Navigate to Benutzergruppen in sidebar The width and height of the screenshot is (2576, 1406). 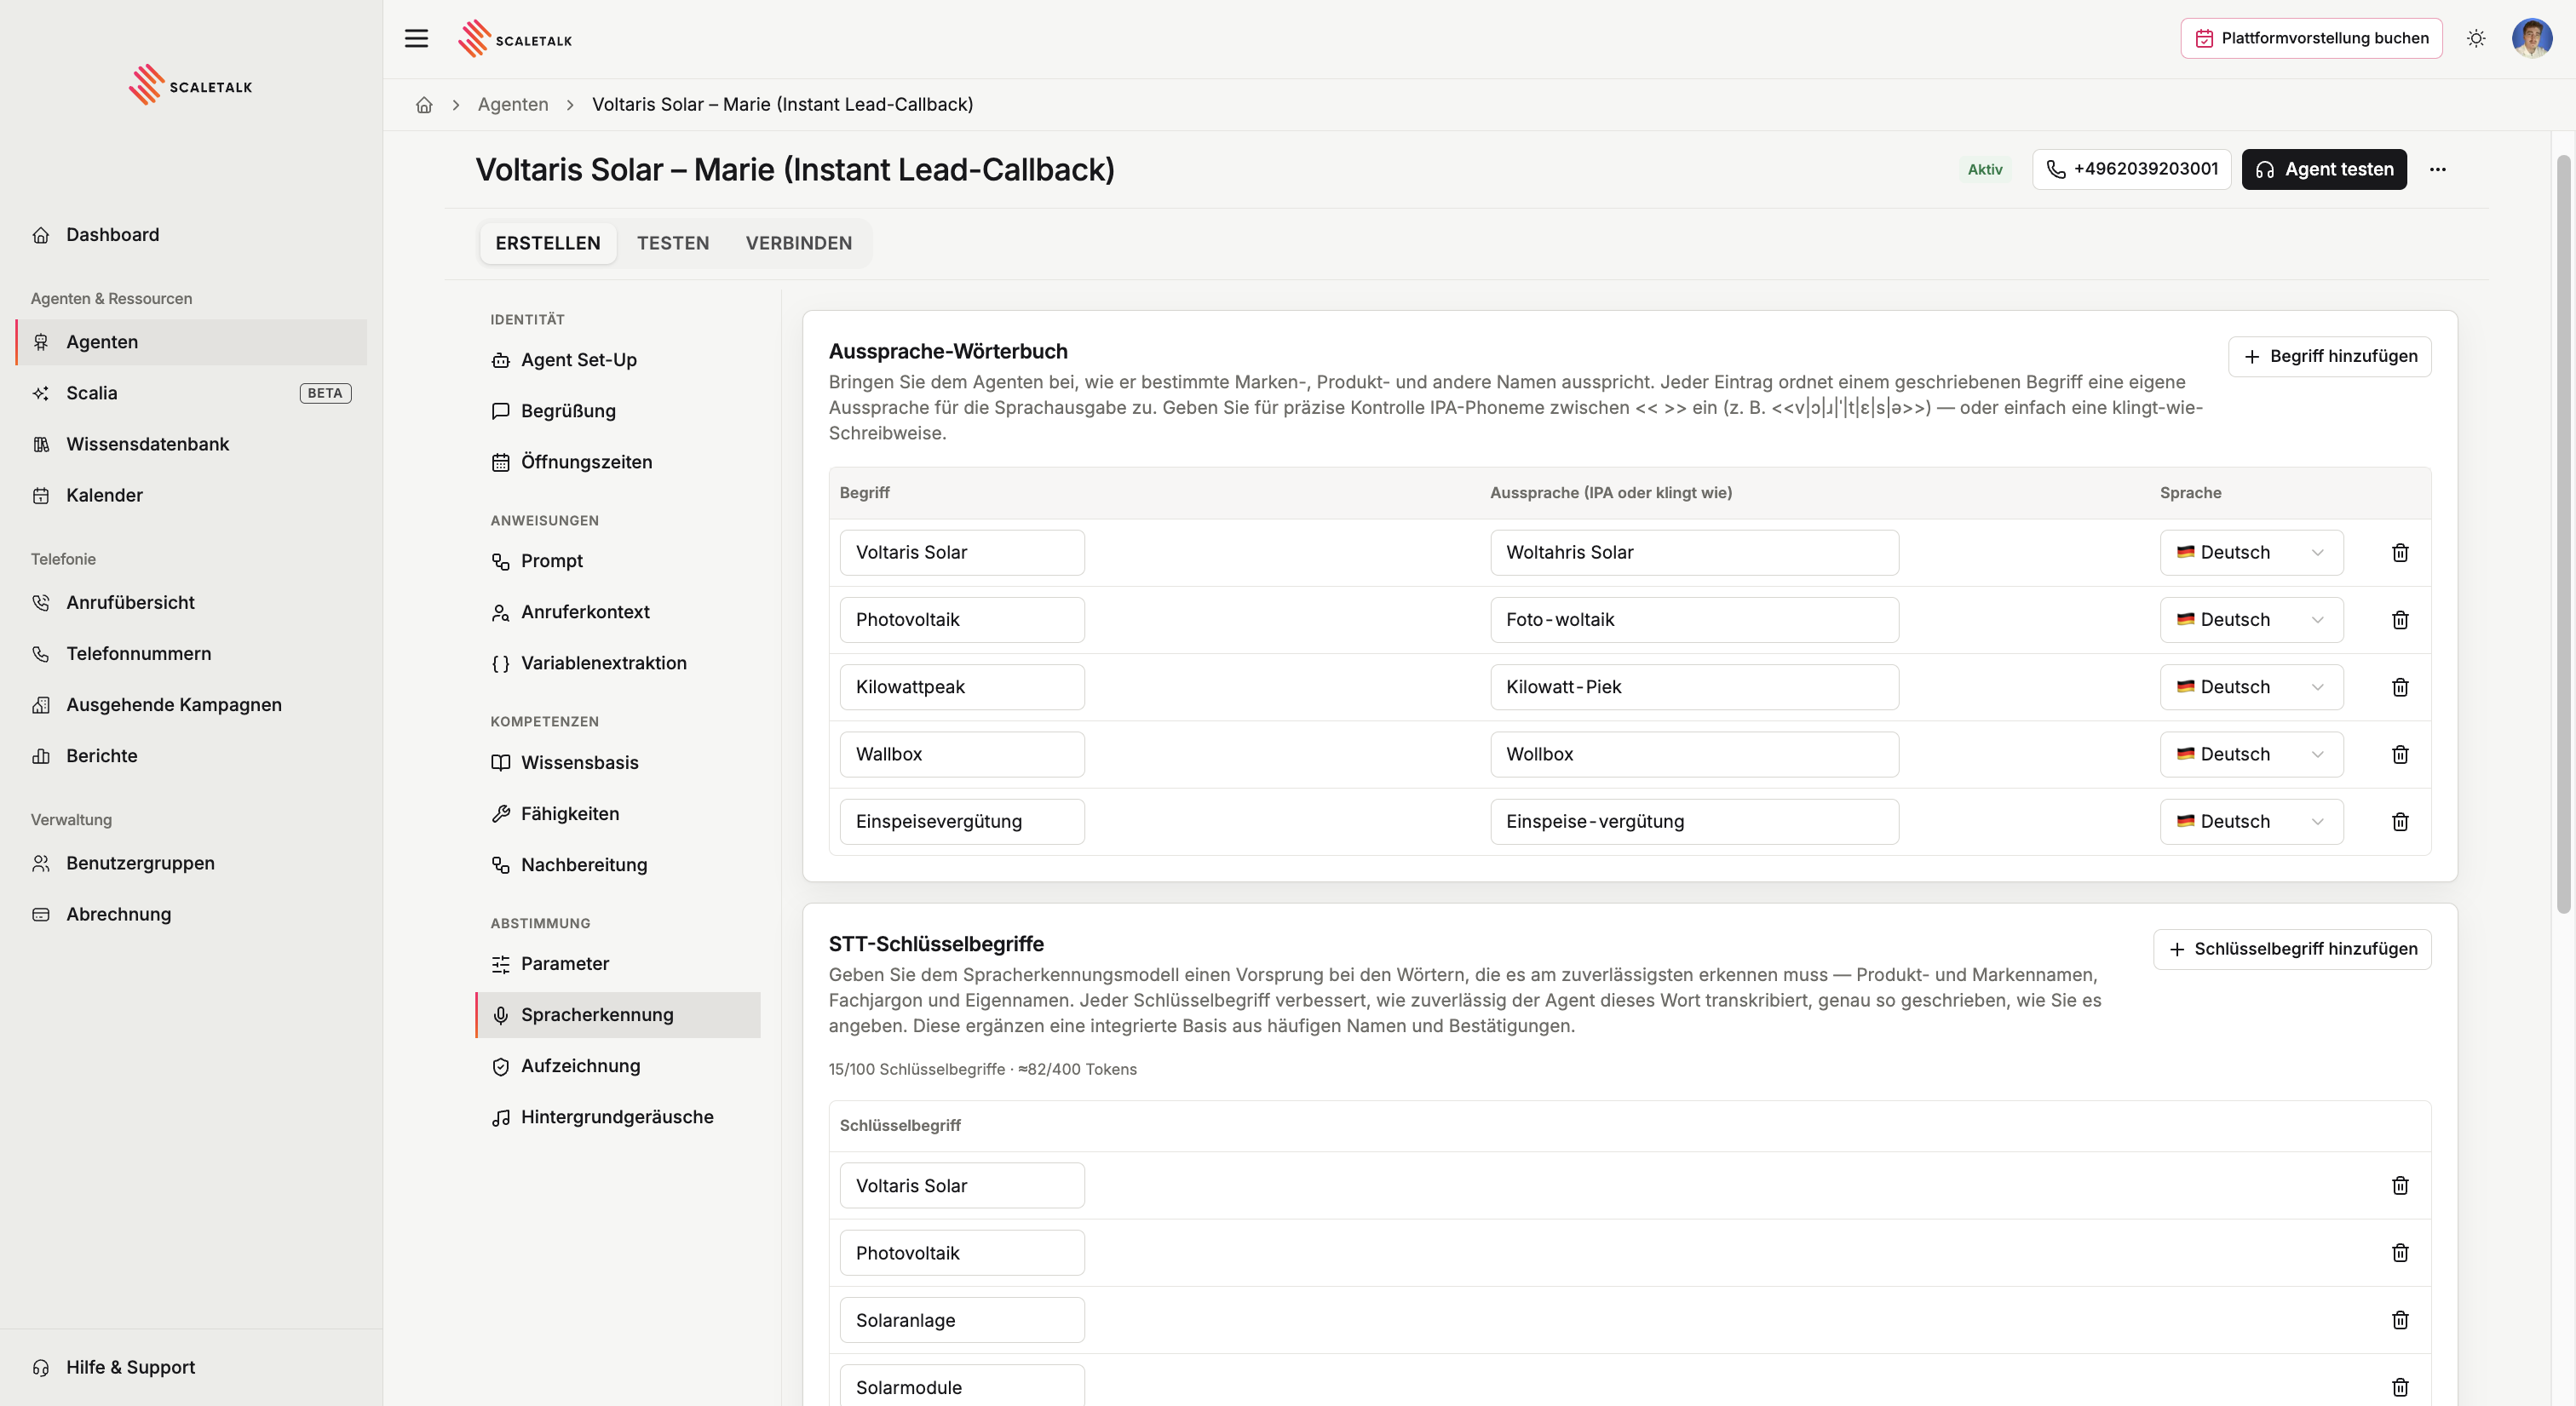[191, 864]
